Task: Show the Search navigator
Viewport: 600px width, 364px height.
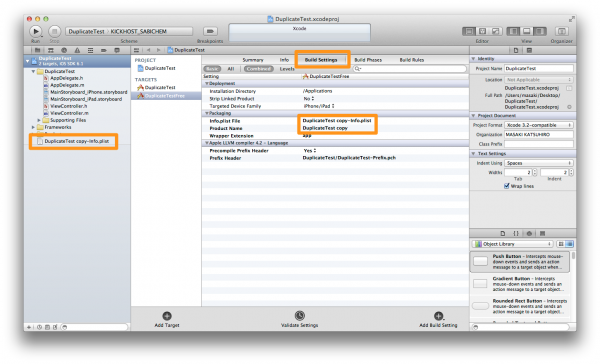Action: (x=64, y=50)
